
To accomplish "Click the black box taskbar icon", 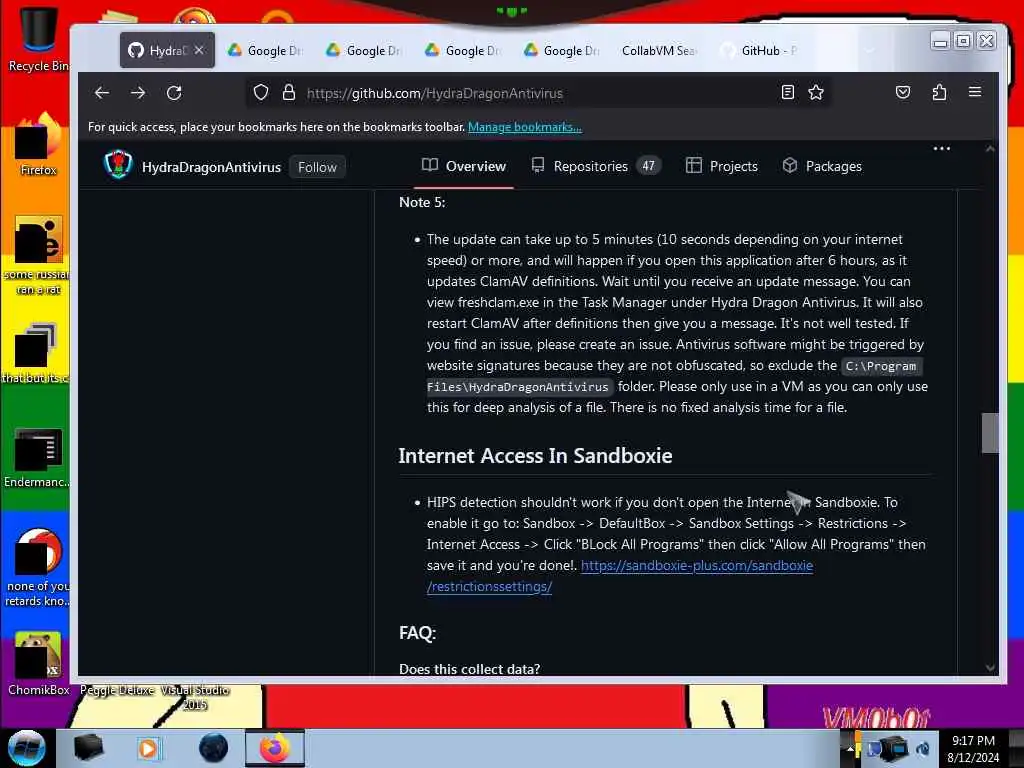I will click(x=88, y=748).
